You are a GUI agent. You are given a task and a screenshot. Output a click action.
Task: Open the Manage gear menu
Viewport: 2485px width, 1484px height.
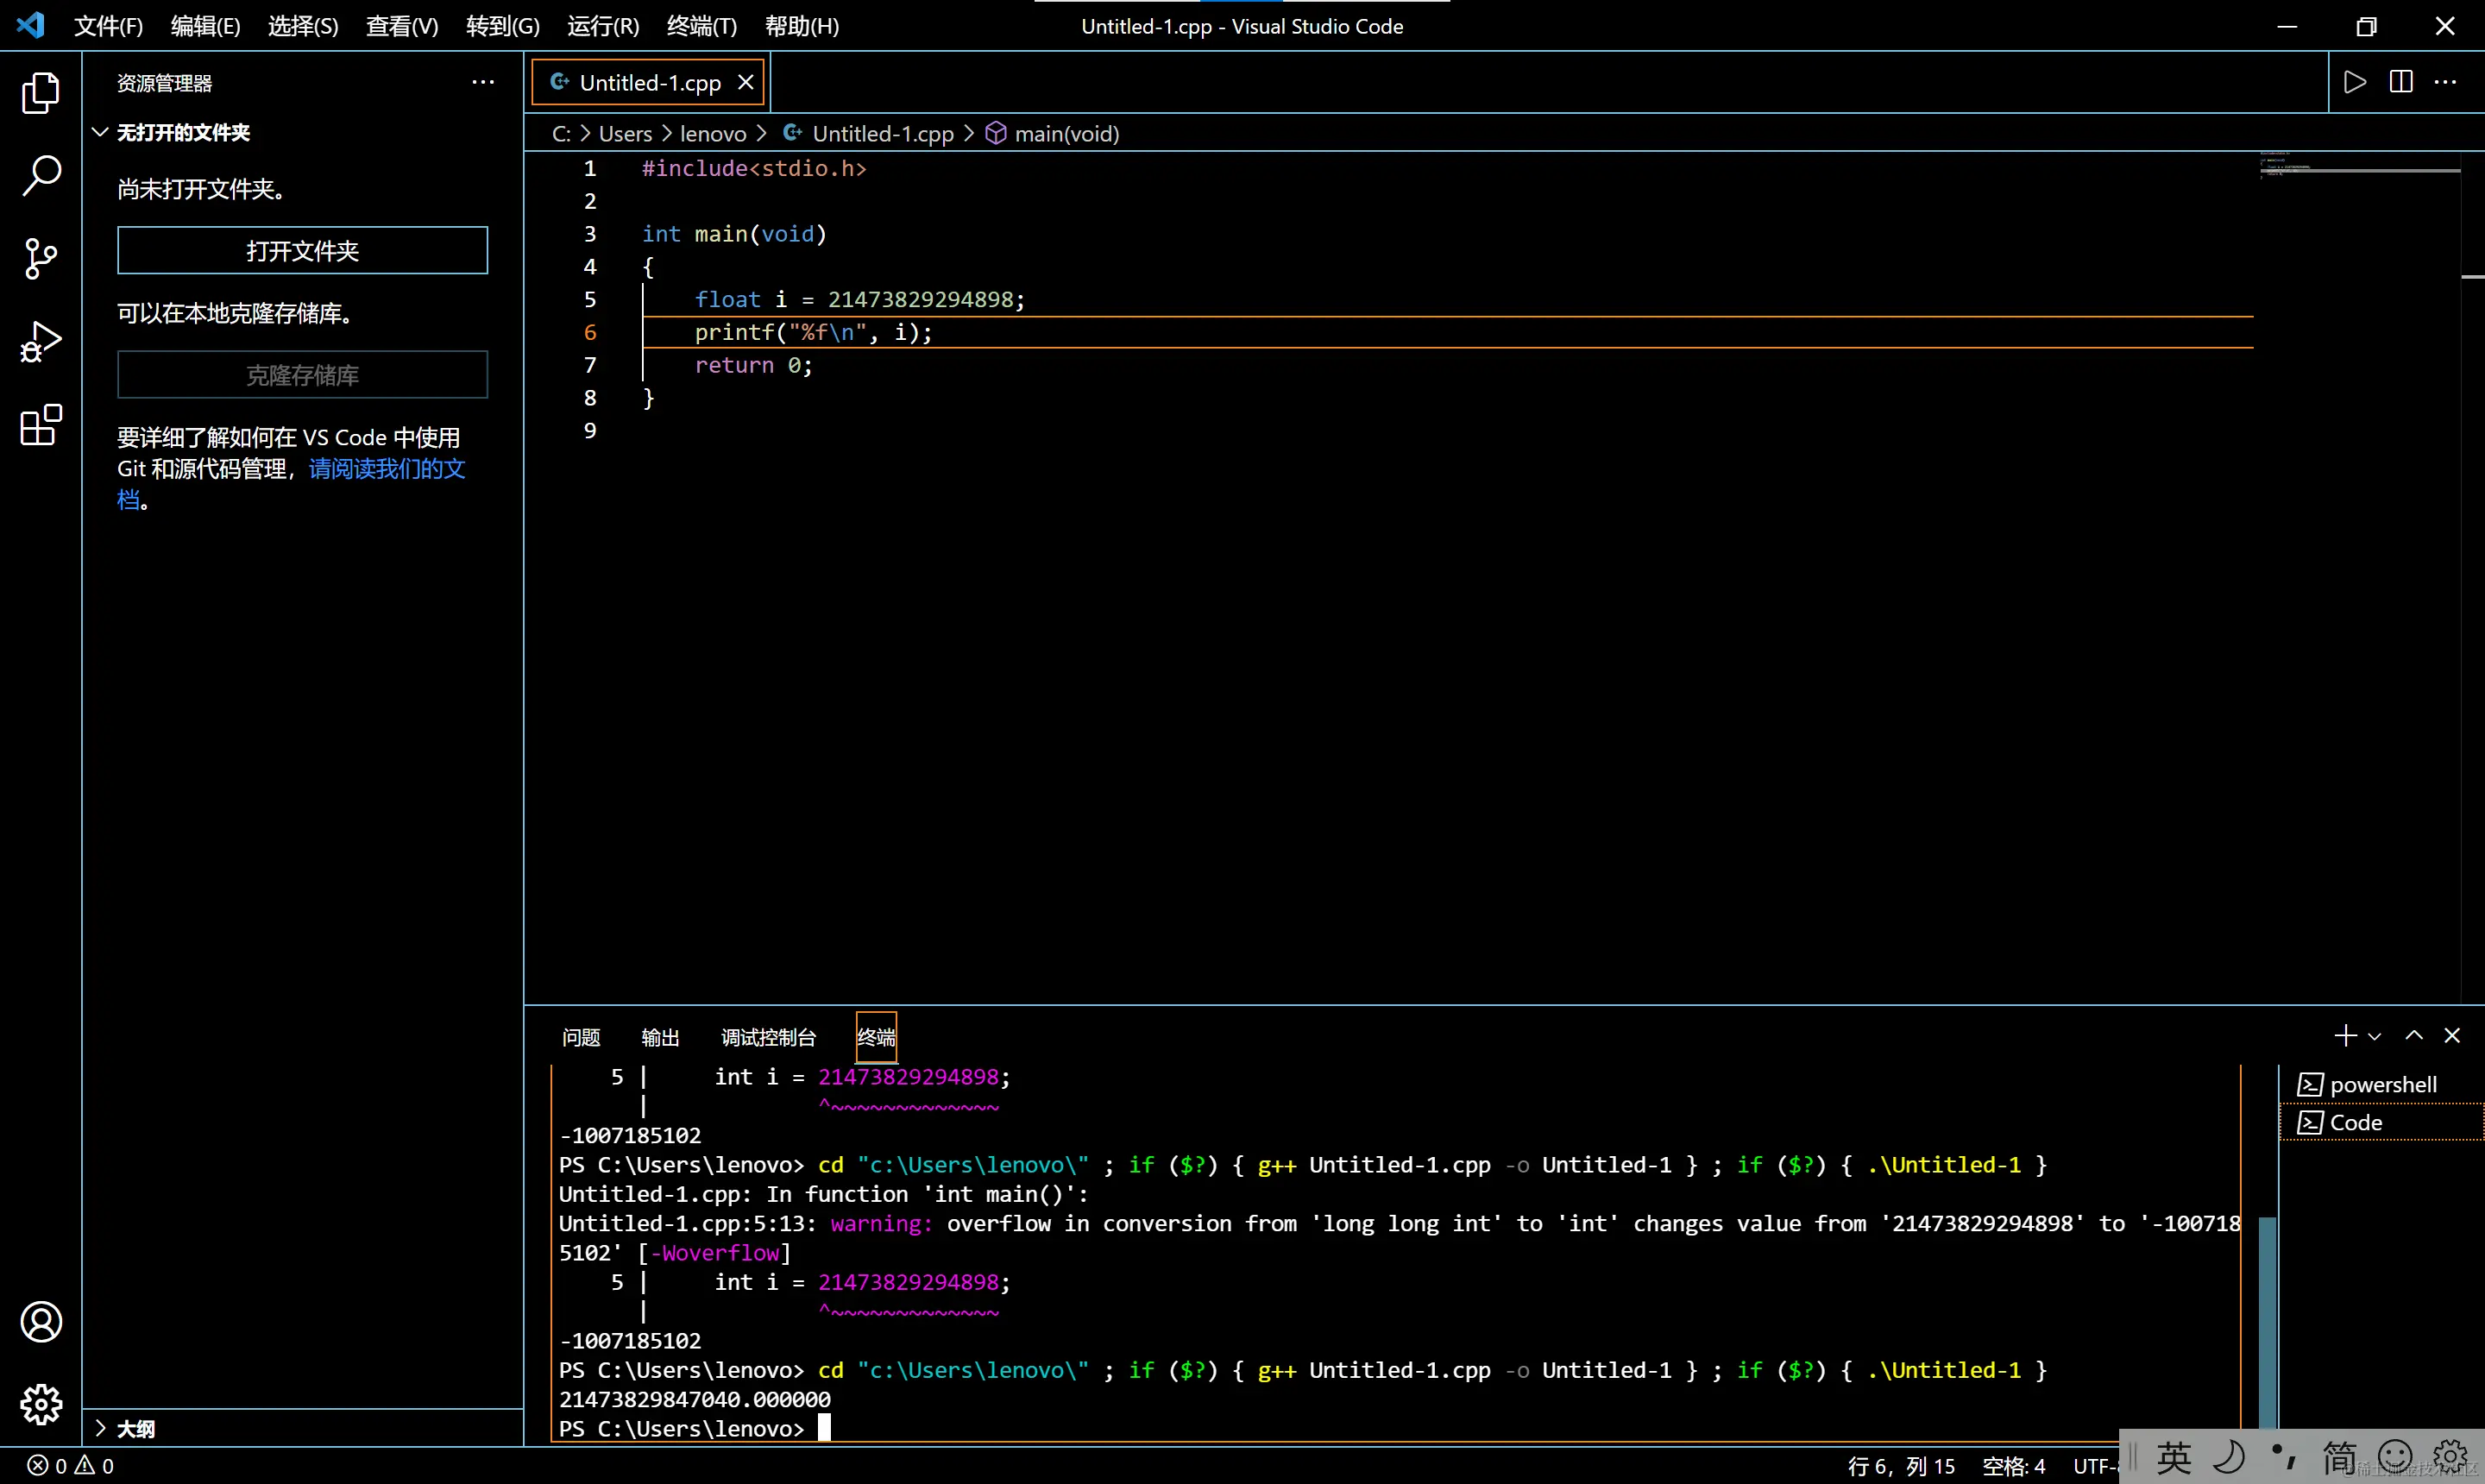tap(40, 1405)
